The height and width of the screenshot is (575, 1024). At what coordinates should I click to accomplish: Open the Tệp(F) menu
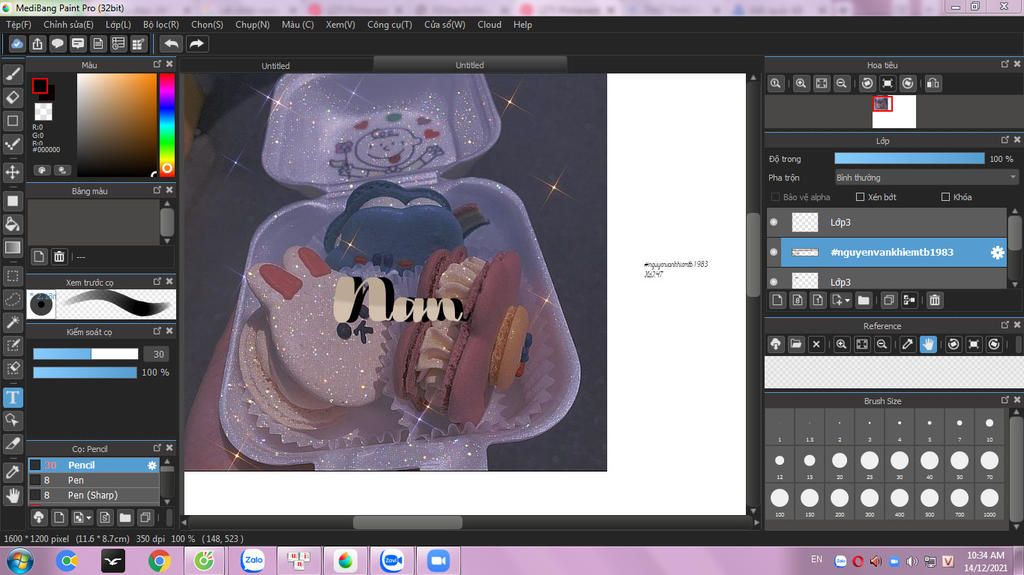point(19,25)
